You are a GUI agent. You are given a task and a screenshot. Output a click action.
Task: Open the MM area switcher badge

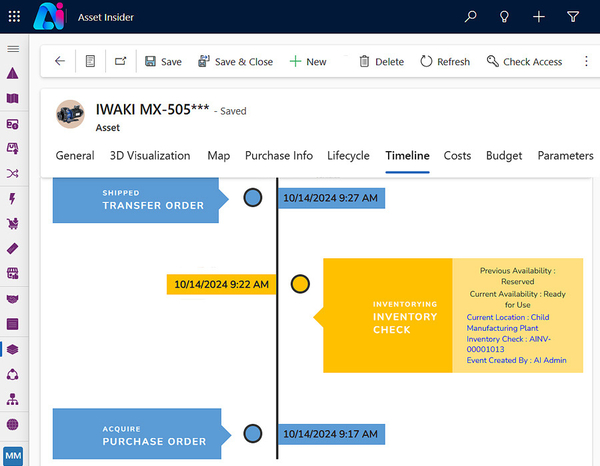(x=13, y=456)
